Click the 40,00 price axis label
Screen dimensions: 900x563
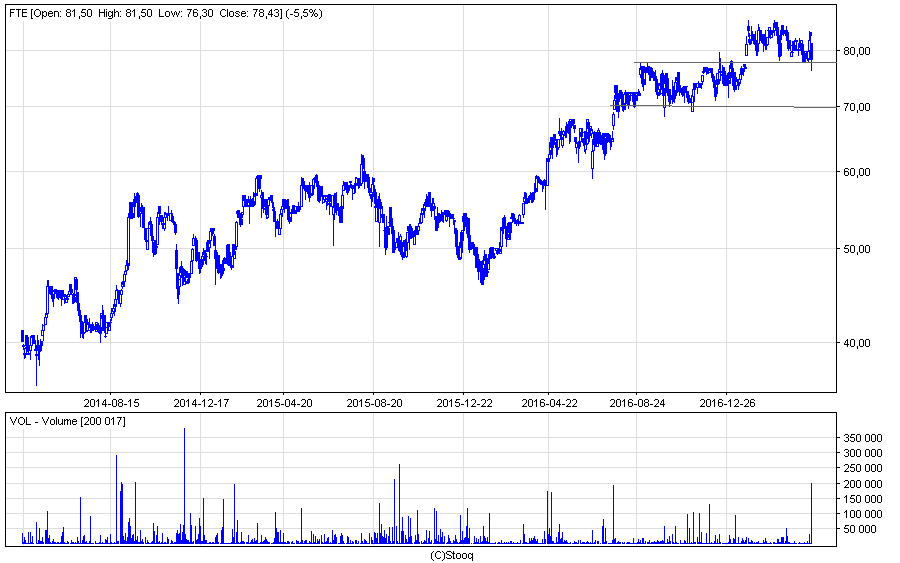tap(856, 343)
